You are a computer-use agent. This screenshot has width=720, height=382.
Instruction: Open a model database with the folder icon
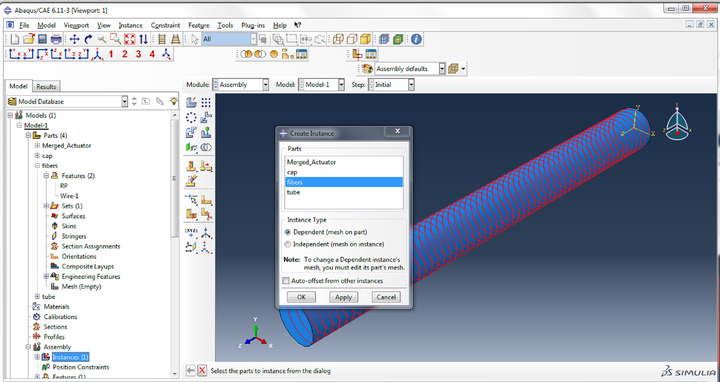29,39
